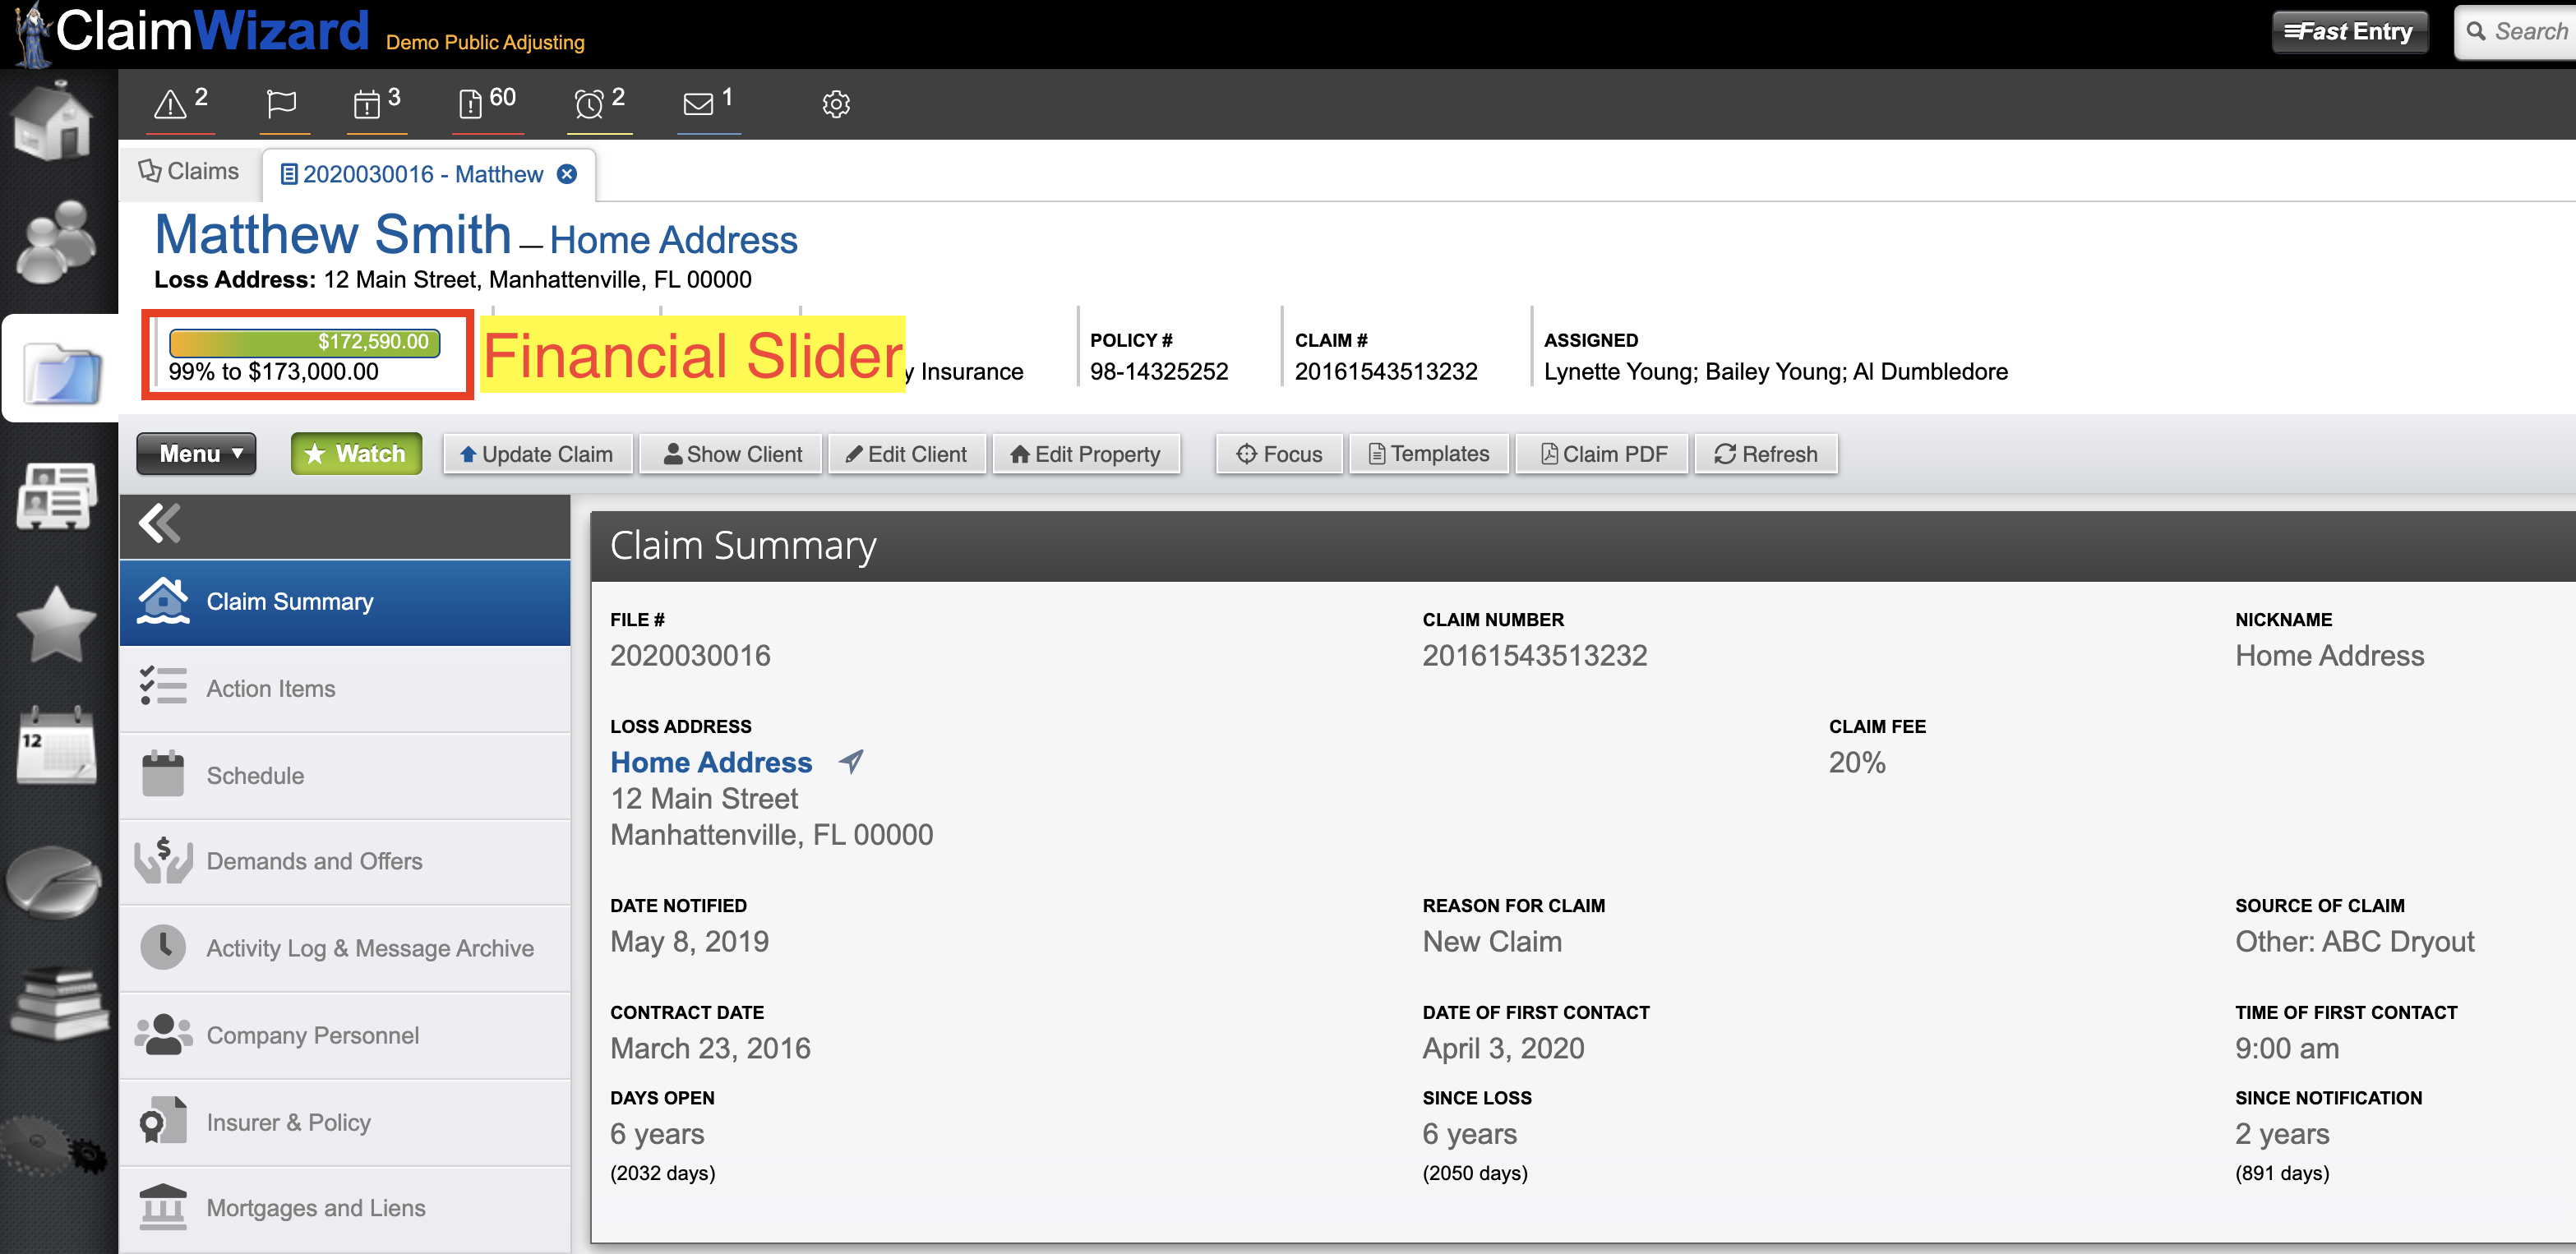Toggle Focus mode button
Screen dimensions: 2576x1254
(1279, 454)
